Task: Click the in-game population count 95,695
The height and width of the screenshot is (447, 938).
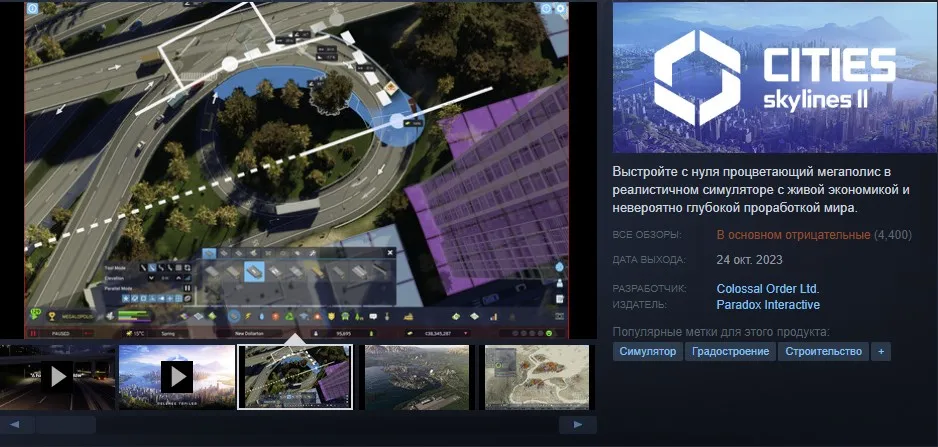Action: click(344, 333)
